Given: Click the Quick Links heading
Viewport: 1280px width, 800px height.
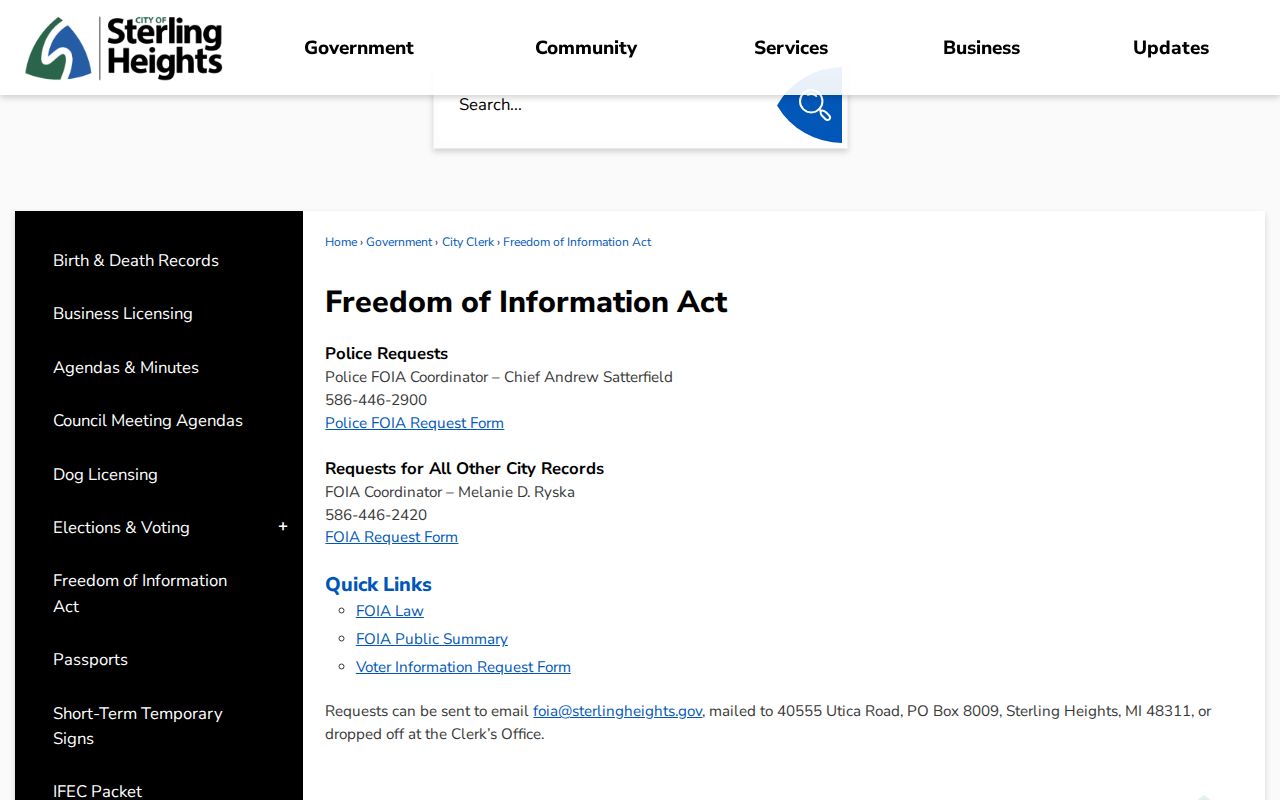Looking at the screenshot, I should click(378, 584).
